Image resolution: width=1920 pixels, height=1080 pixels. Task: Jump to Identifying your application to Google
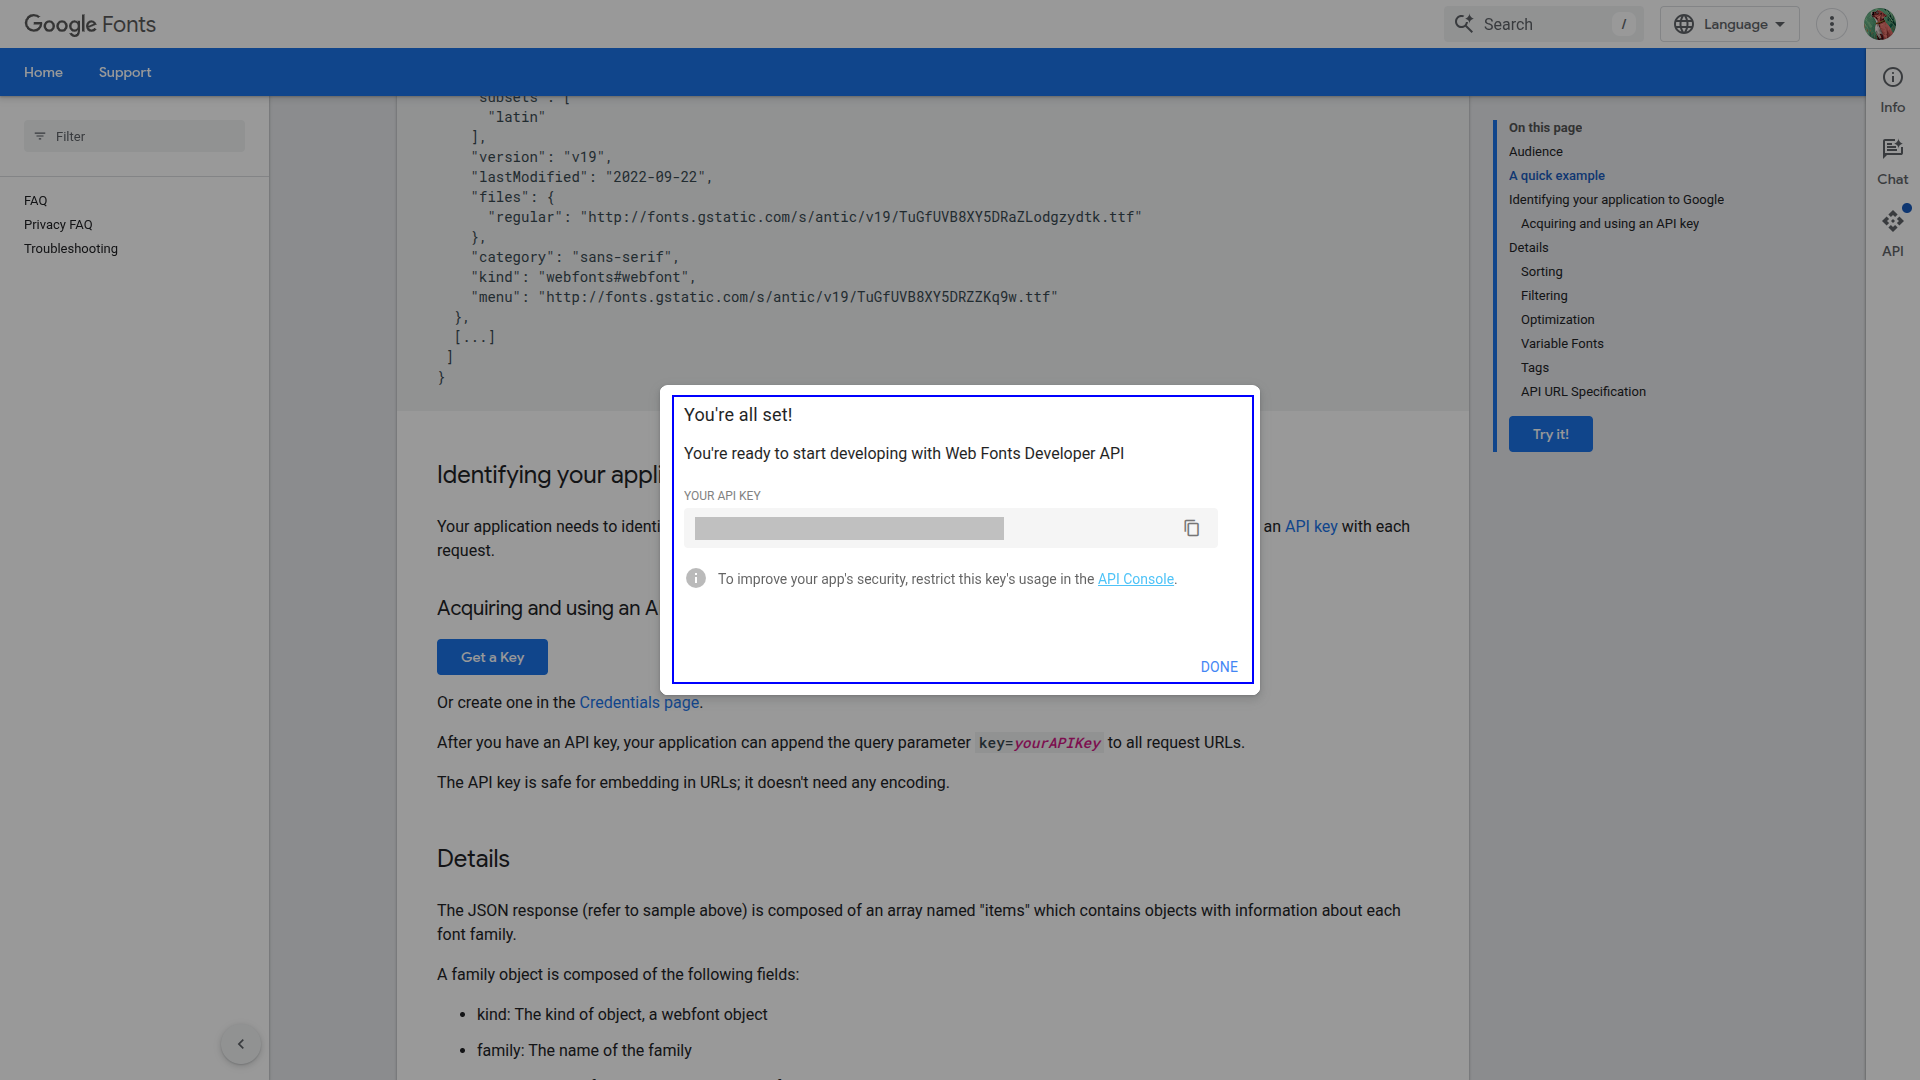[x=1616, y=200]
